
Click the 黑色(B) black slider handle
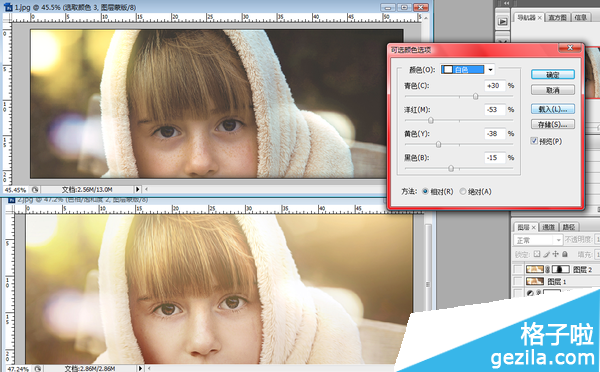pos(451,168)
